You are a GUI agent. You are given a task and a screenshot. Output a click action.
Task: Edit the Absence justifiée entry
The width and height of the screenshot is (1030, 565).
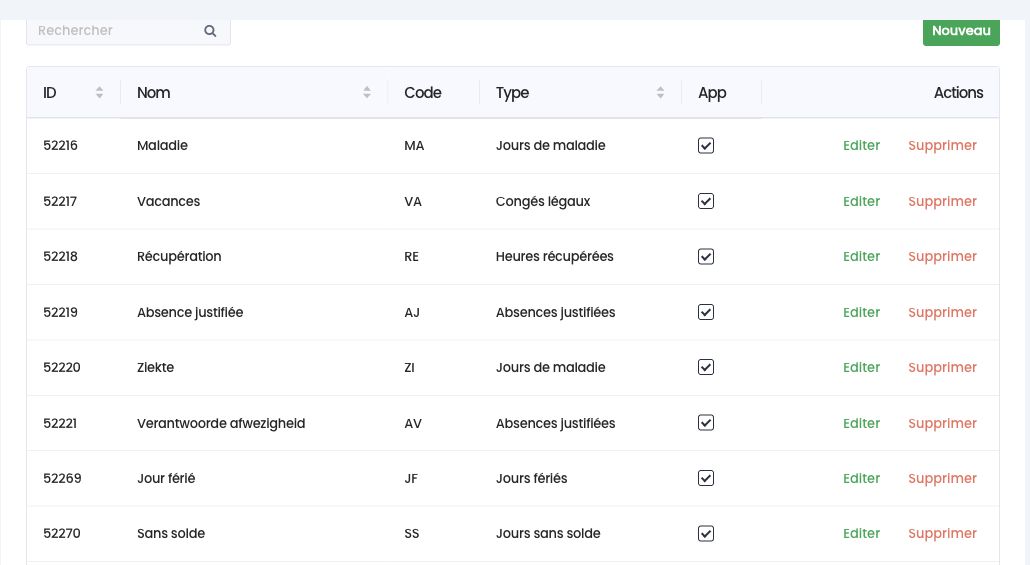pos(861,312)
